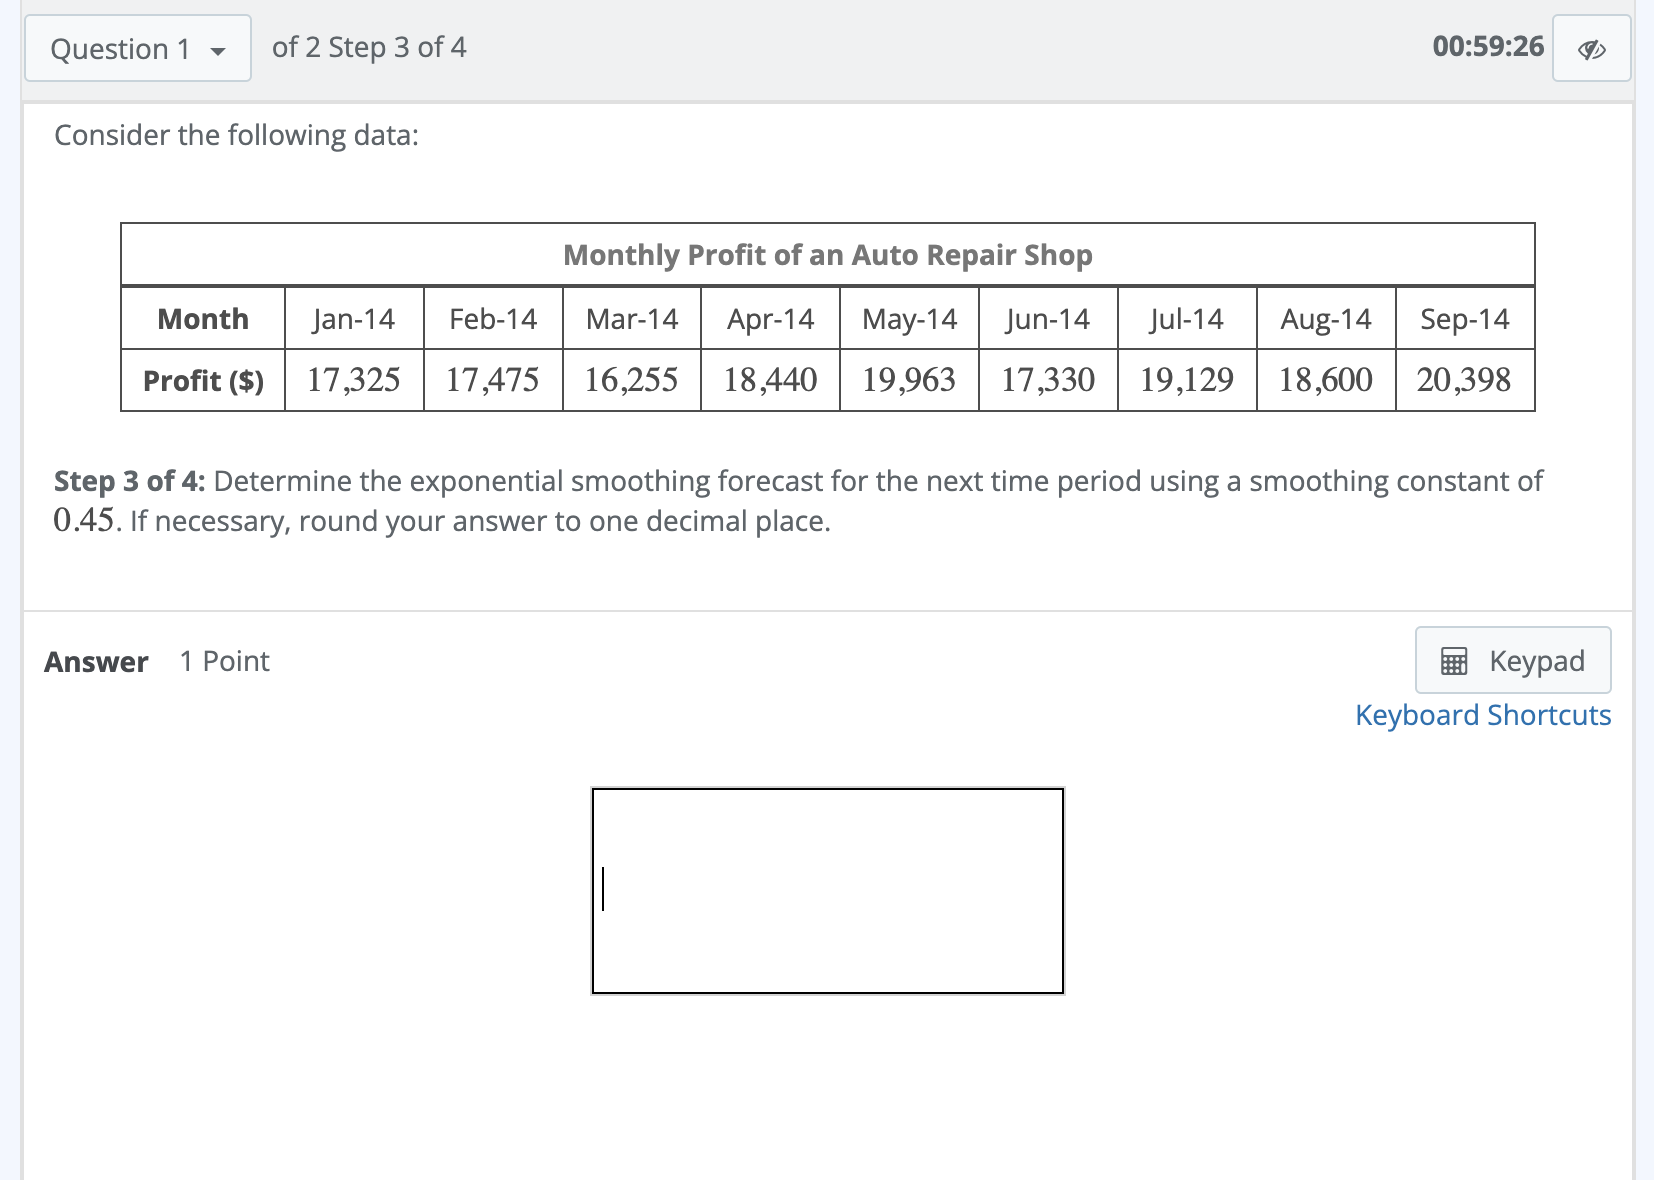Click the arrow beside Question 1
This screenshot has height=1180, width=1654.
pos(218,48)
